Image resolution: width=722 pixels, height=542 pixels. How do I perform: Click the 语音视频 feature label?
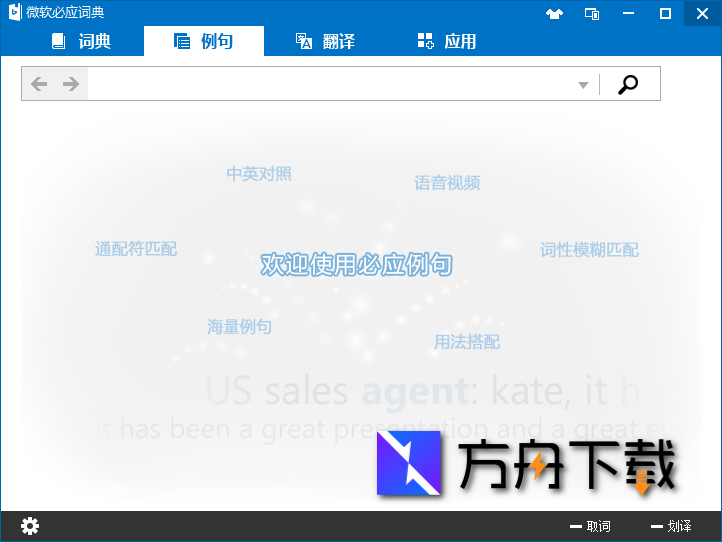point(447,183)
